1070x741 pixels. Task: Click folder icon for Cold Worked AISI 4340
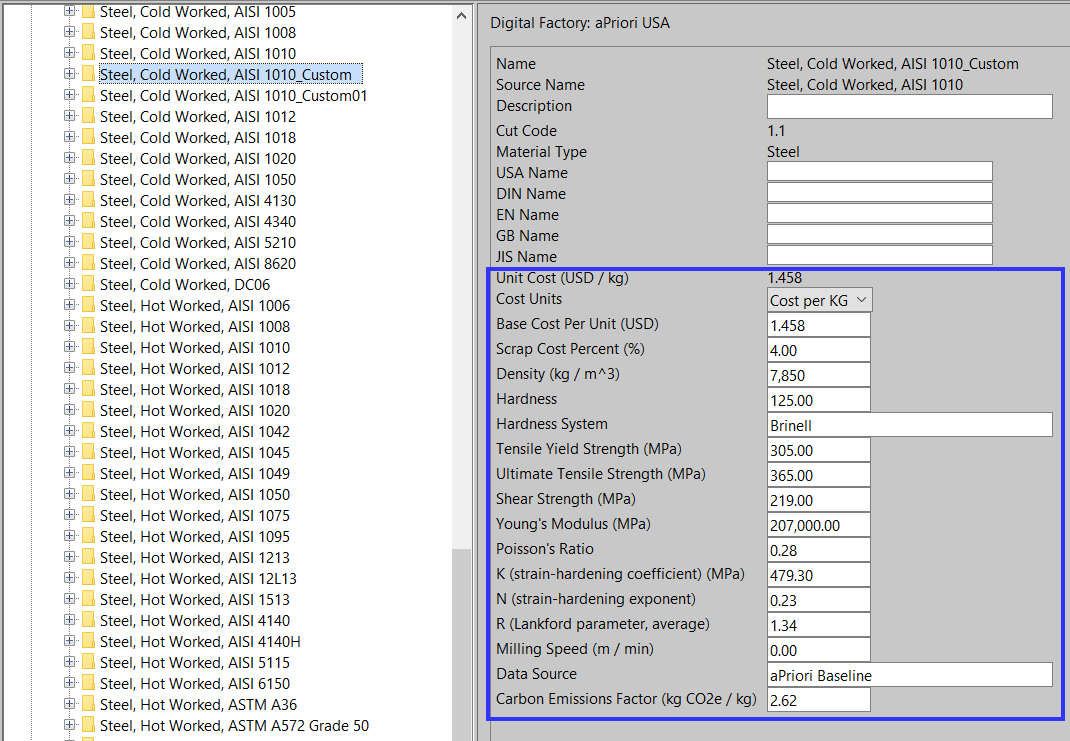click(x=88, y=222)
